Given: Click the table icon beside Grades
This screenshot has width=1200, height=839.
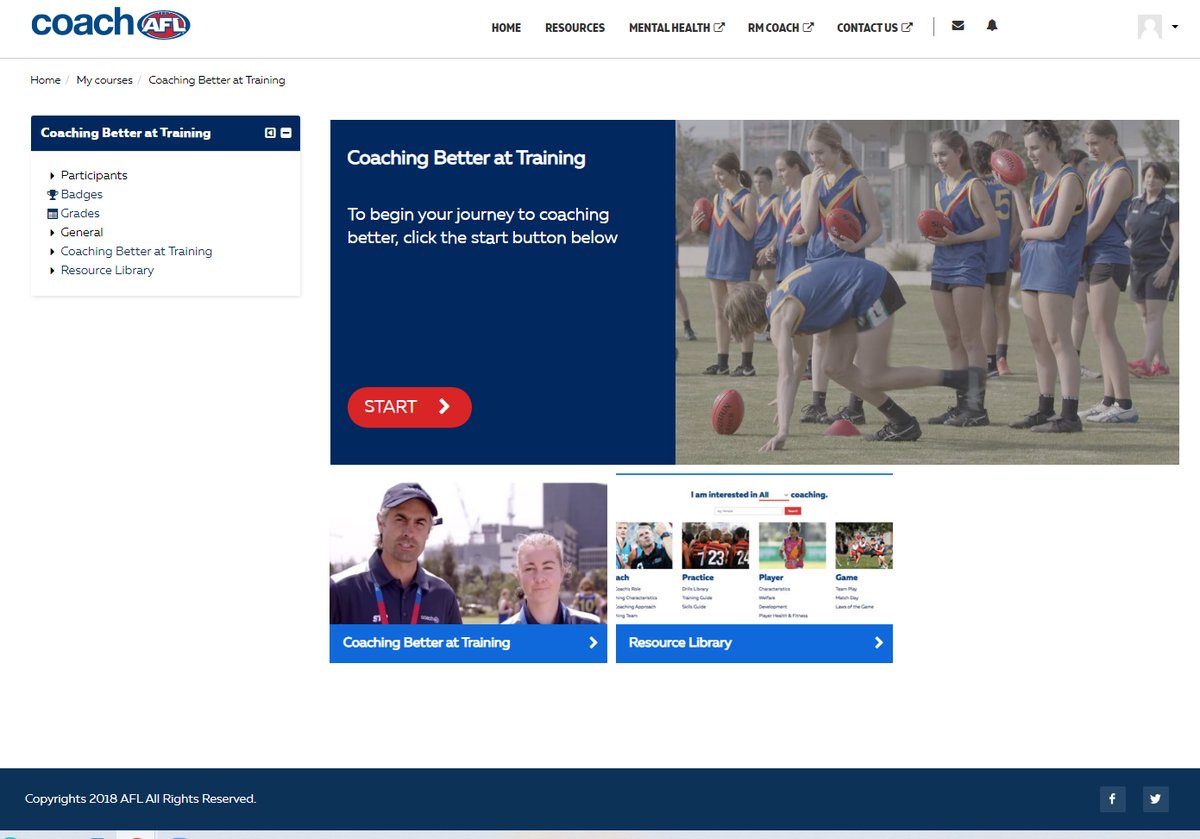Looking at the screenshot, I should [x=53, y=214].
